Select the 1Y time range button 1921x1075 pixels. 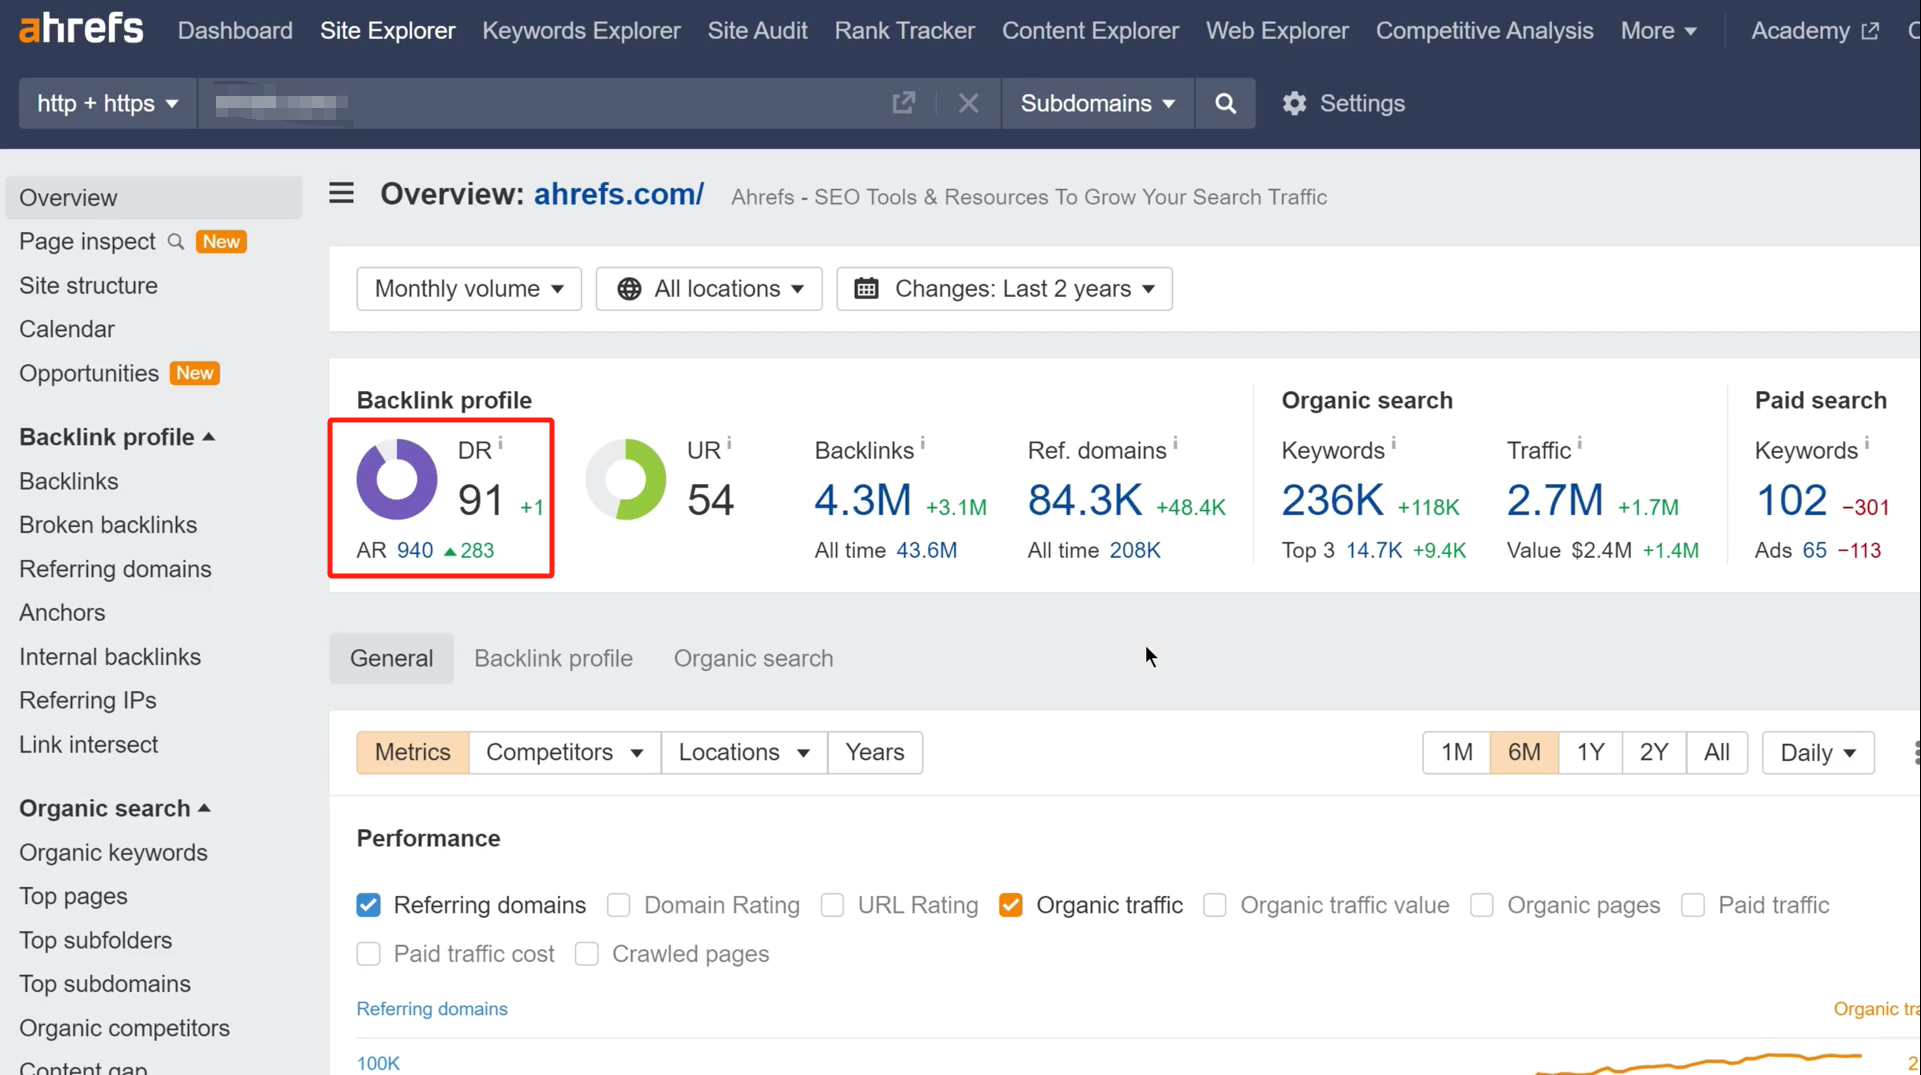(x=1590, y=752)
